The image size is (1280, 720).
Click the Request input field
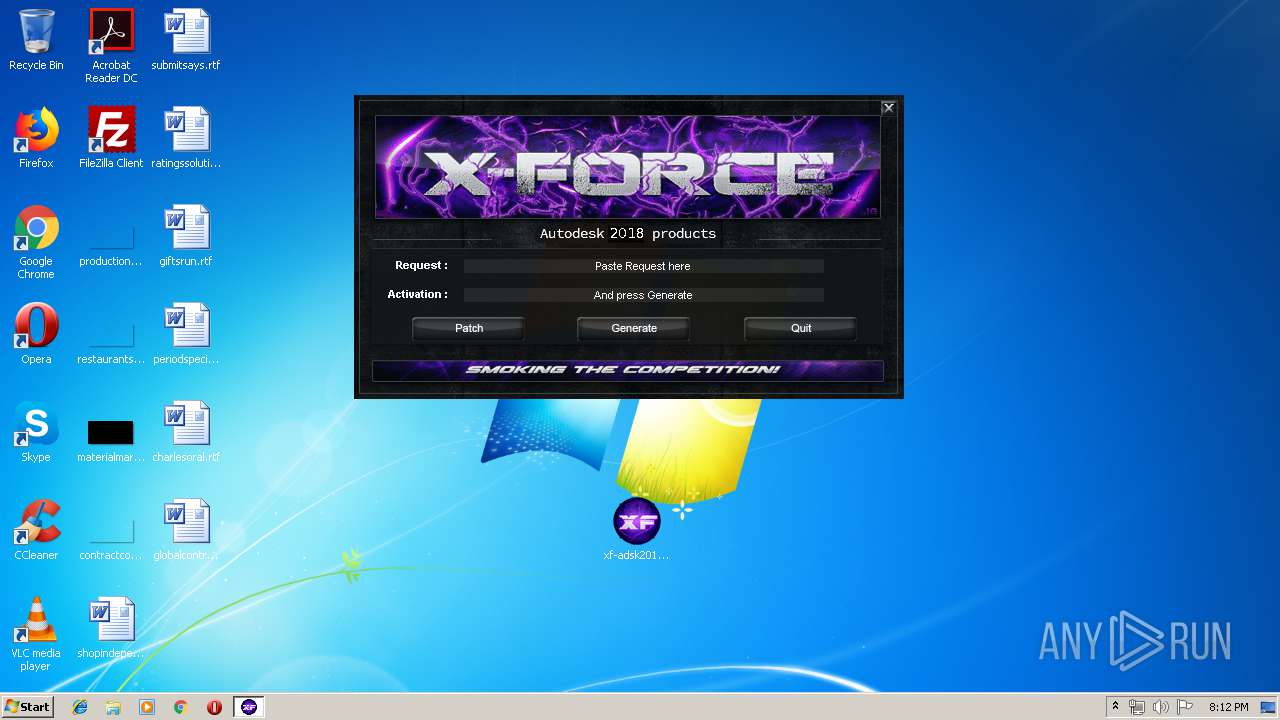pos(643,266)
